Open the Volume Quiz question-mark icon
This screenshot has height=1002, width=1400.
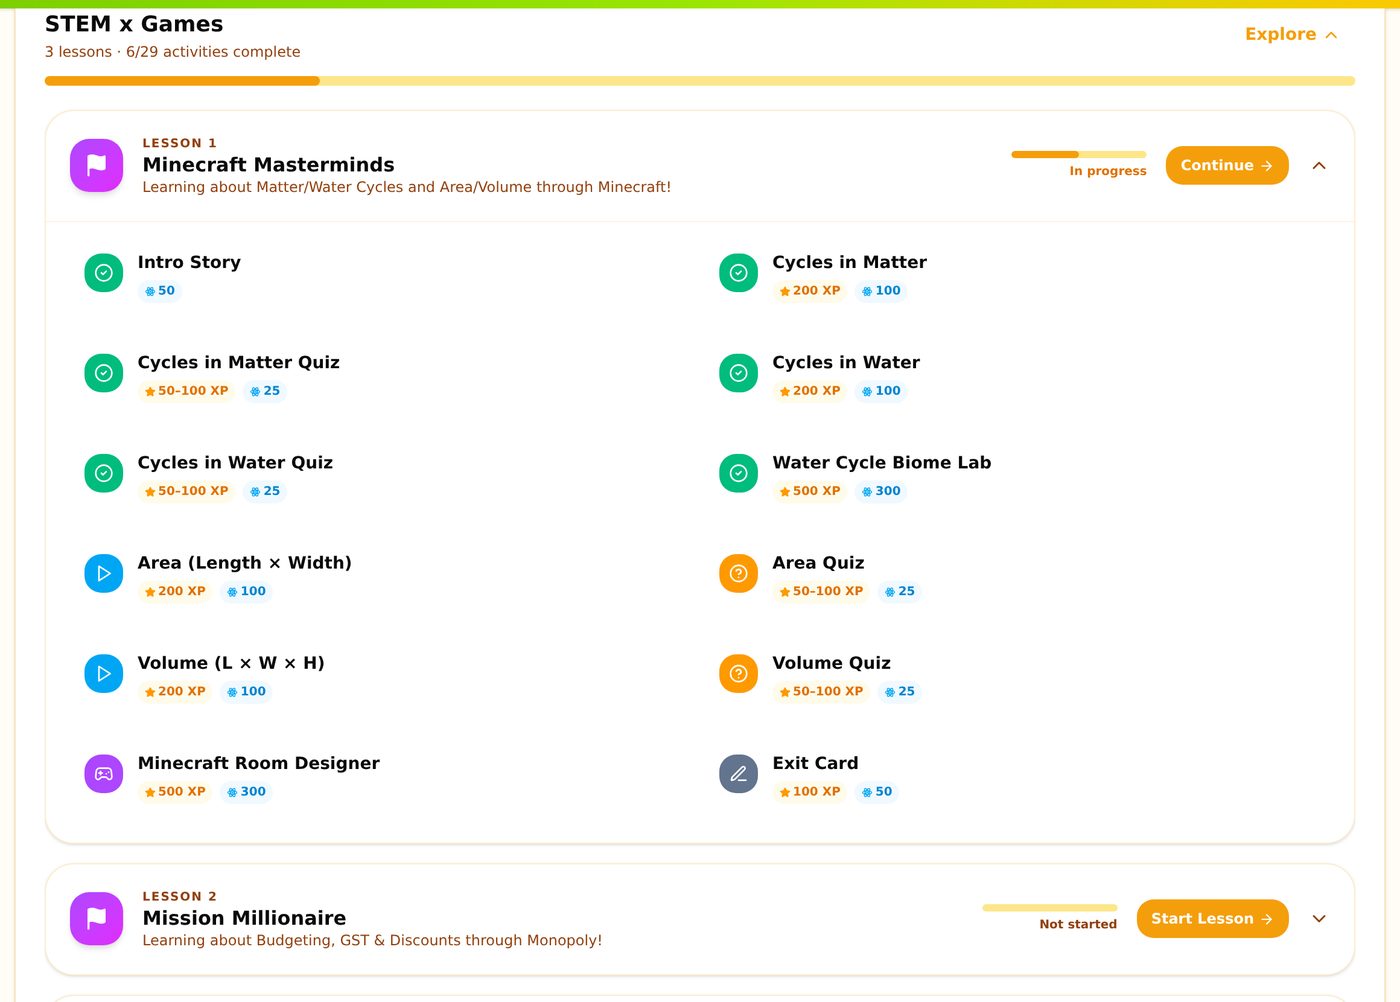pos(738,673)
